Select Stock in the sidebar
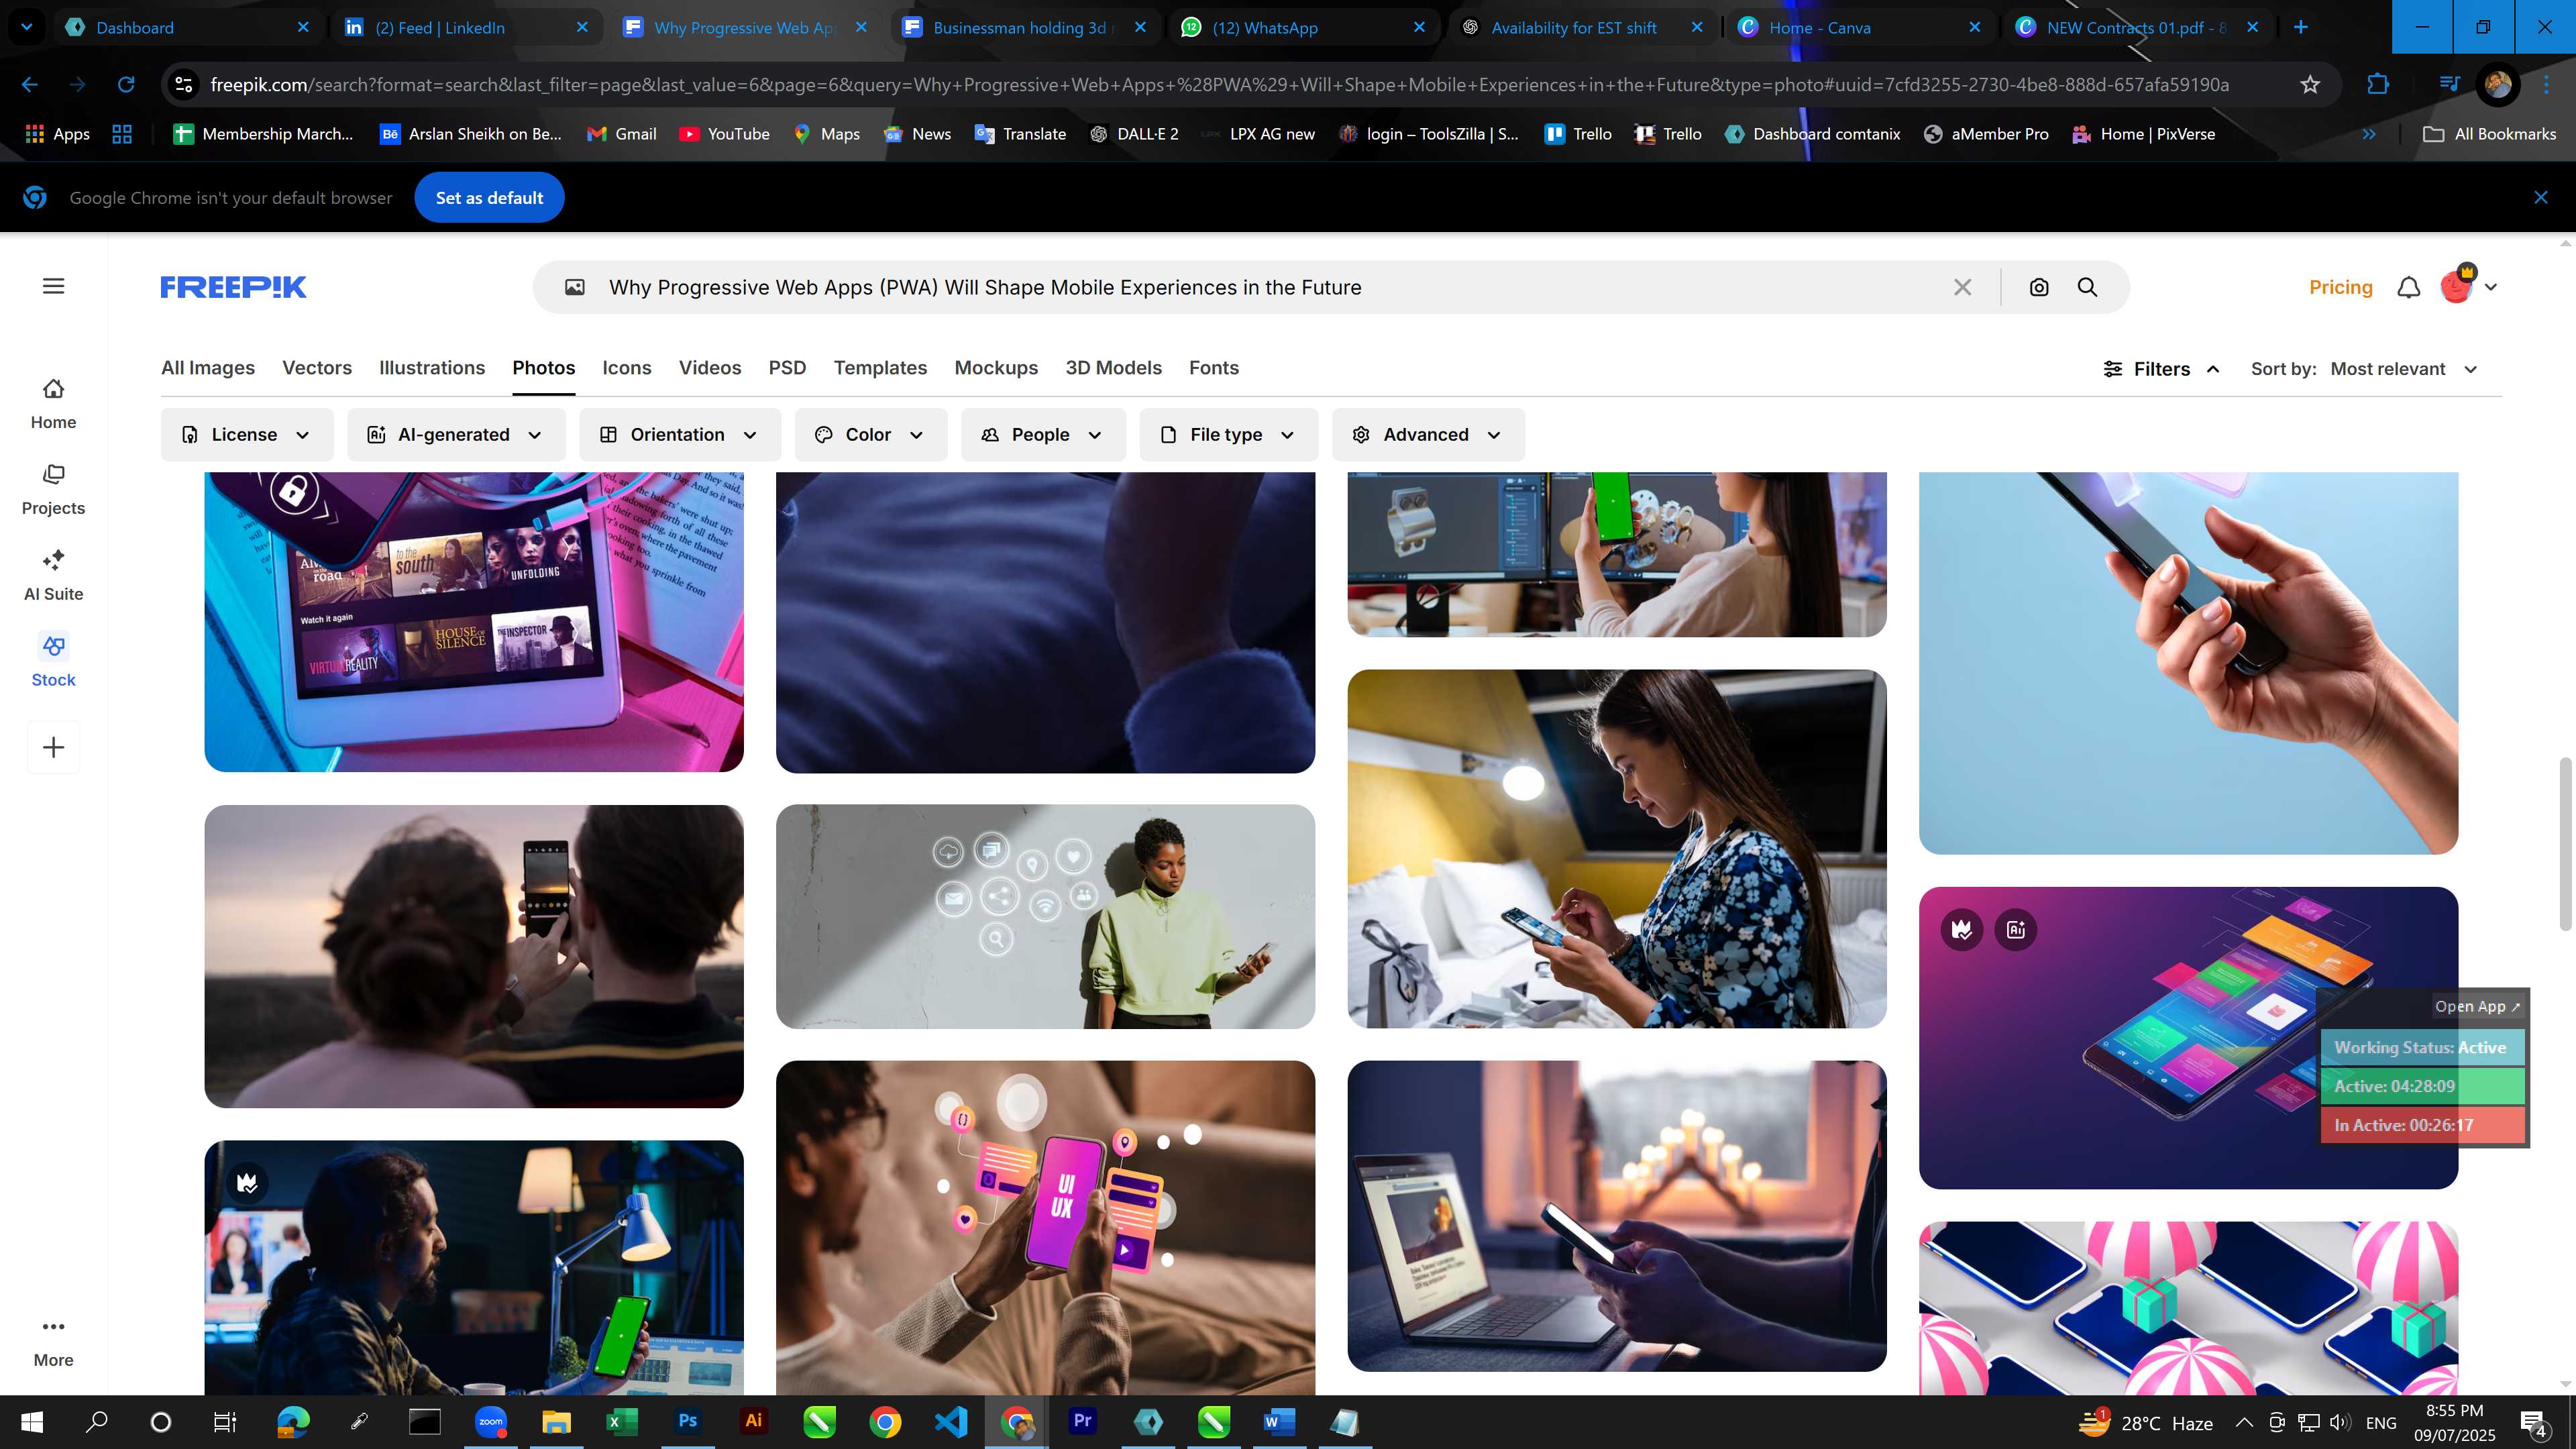Image resolution: width=2576 pixels, height=1449 pixels. click(53, 661)
